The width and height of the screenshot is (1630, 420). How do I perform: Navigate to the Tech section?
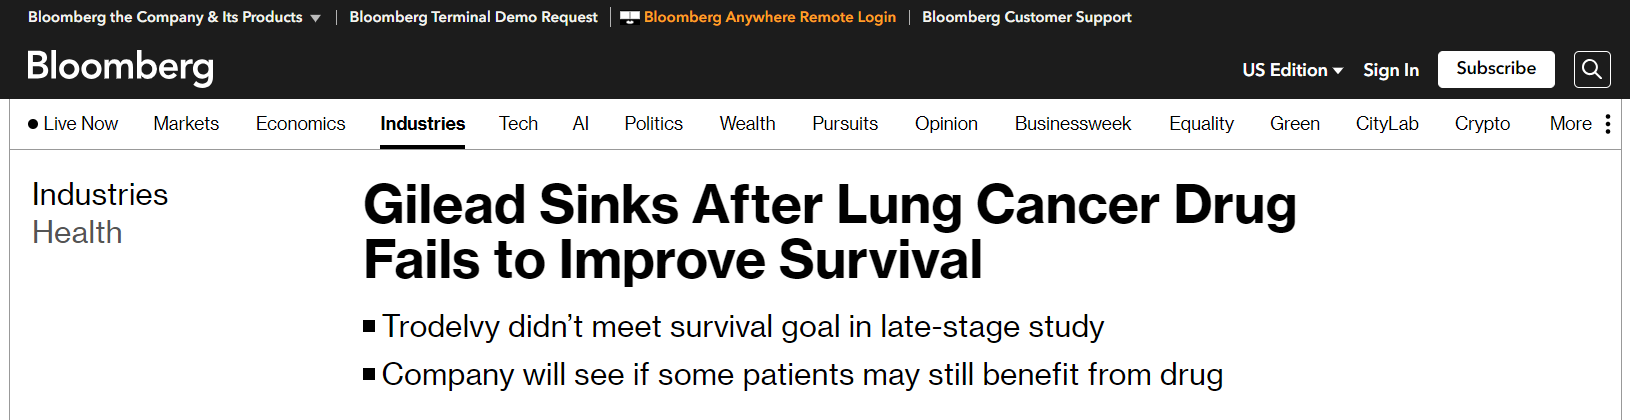(518, 124)
